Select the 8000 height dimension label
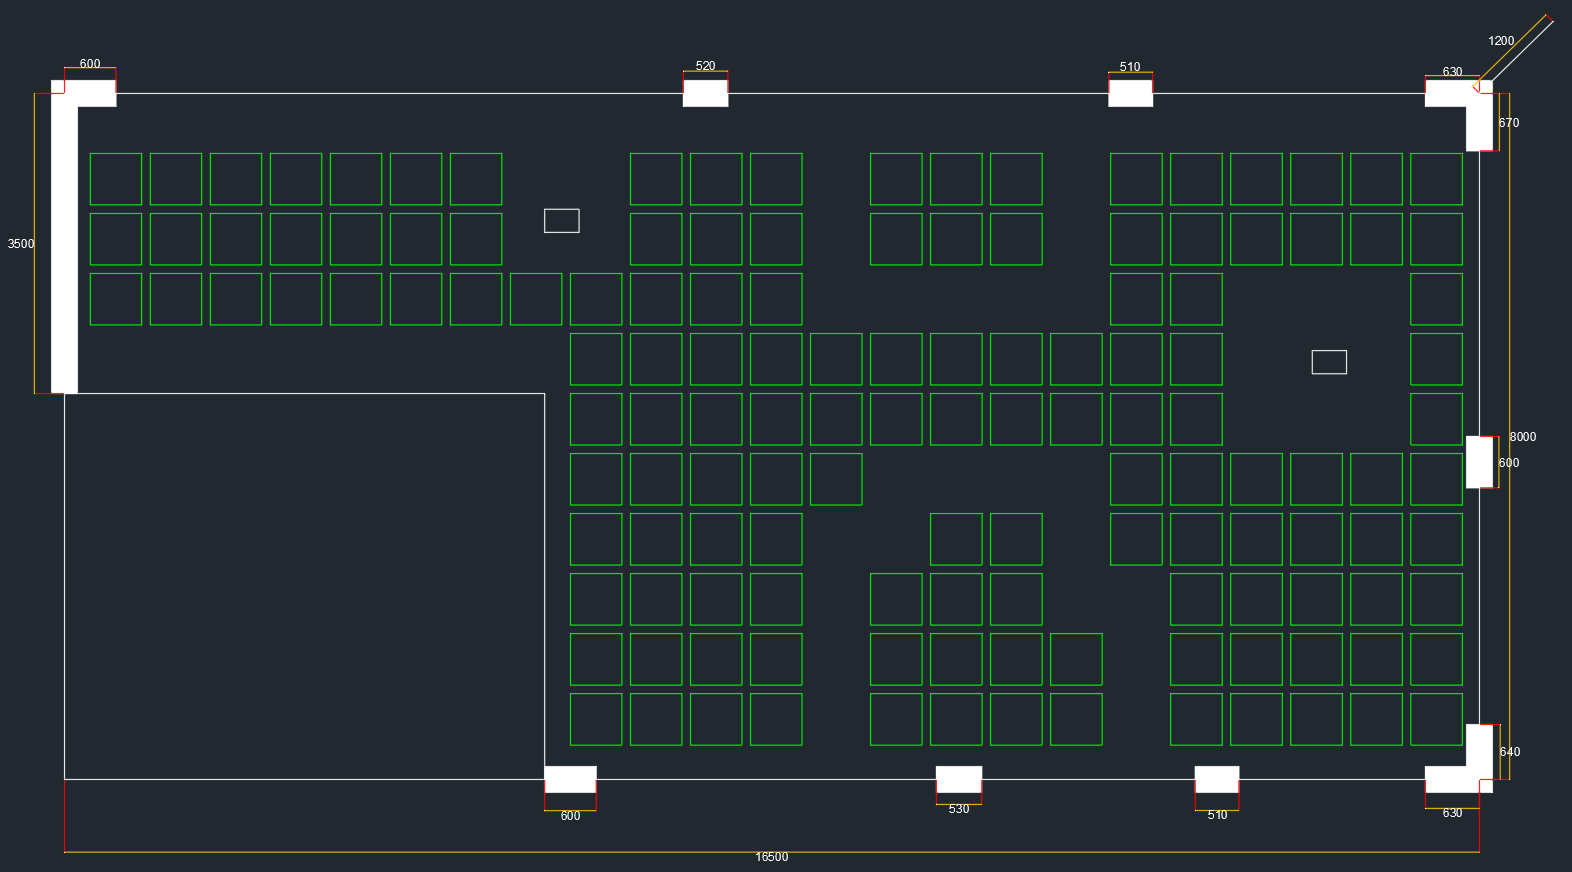 tap(1522, 437)
